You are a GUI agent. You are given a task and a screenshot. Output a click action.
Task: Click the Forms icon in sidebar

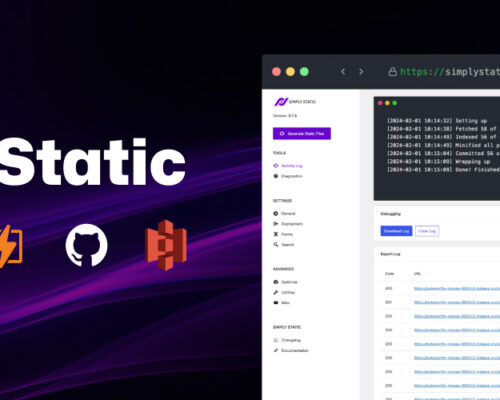[276, 234]
